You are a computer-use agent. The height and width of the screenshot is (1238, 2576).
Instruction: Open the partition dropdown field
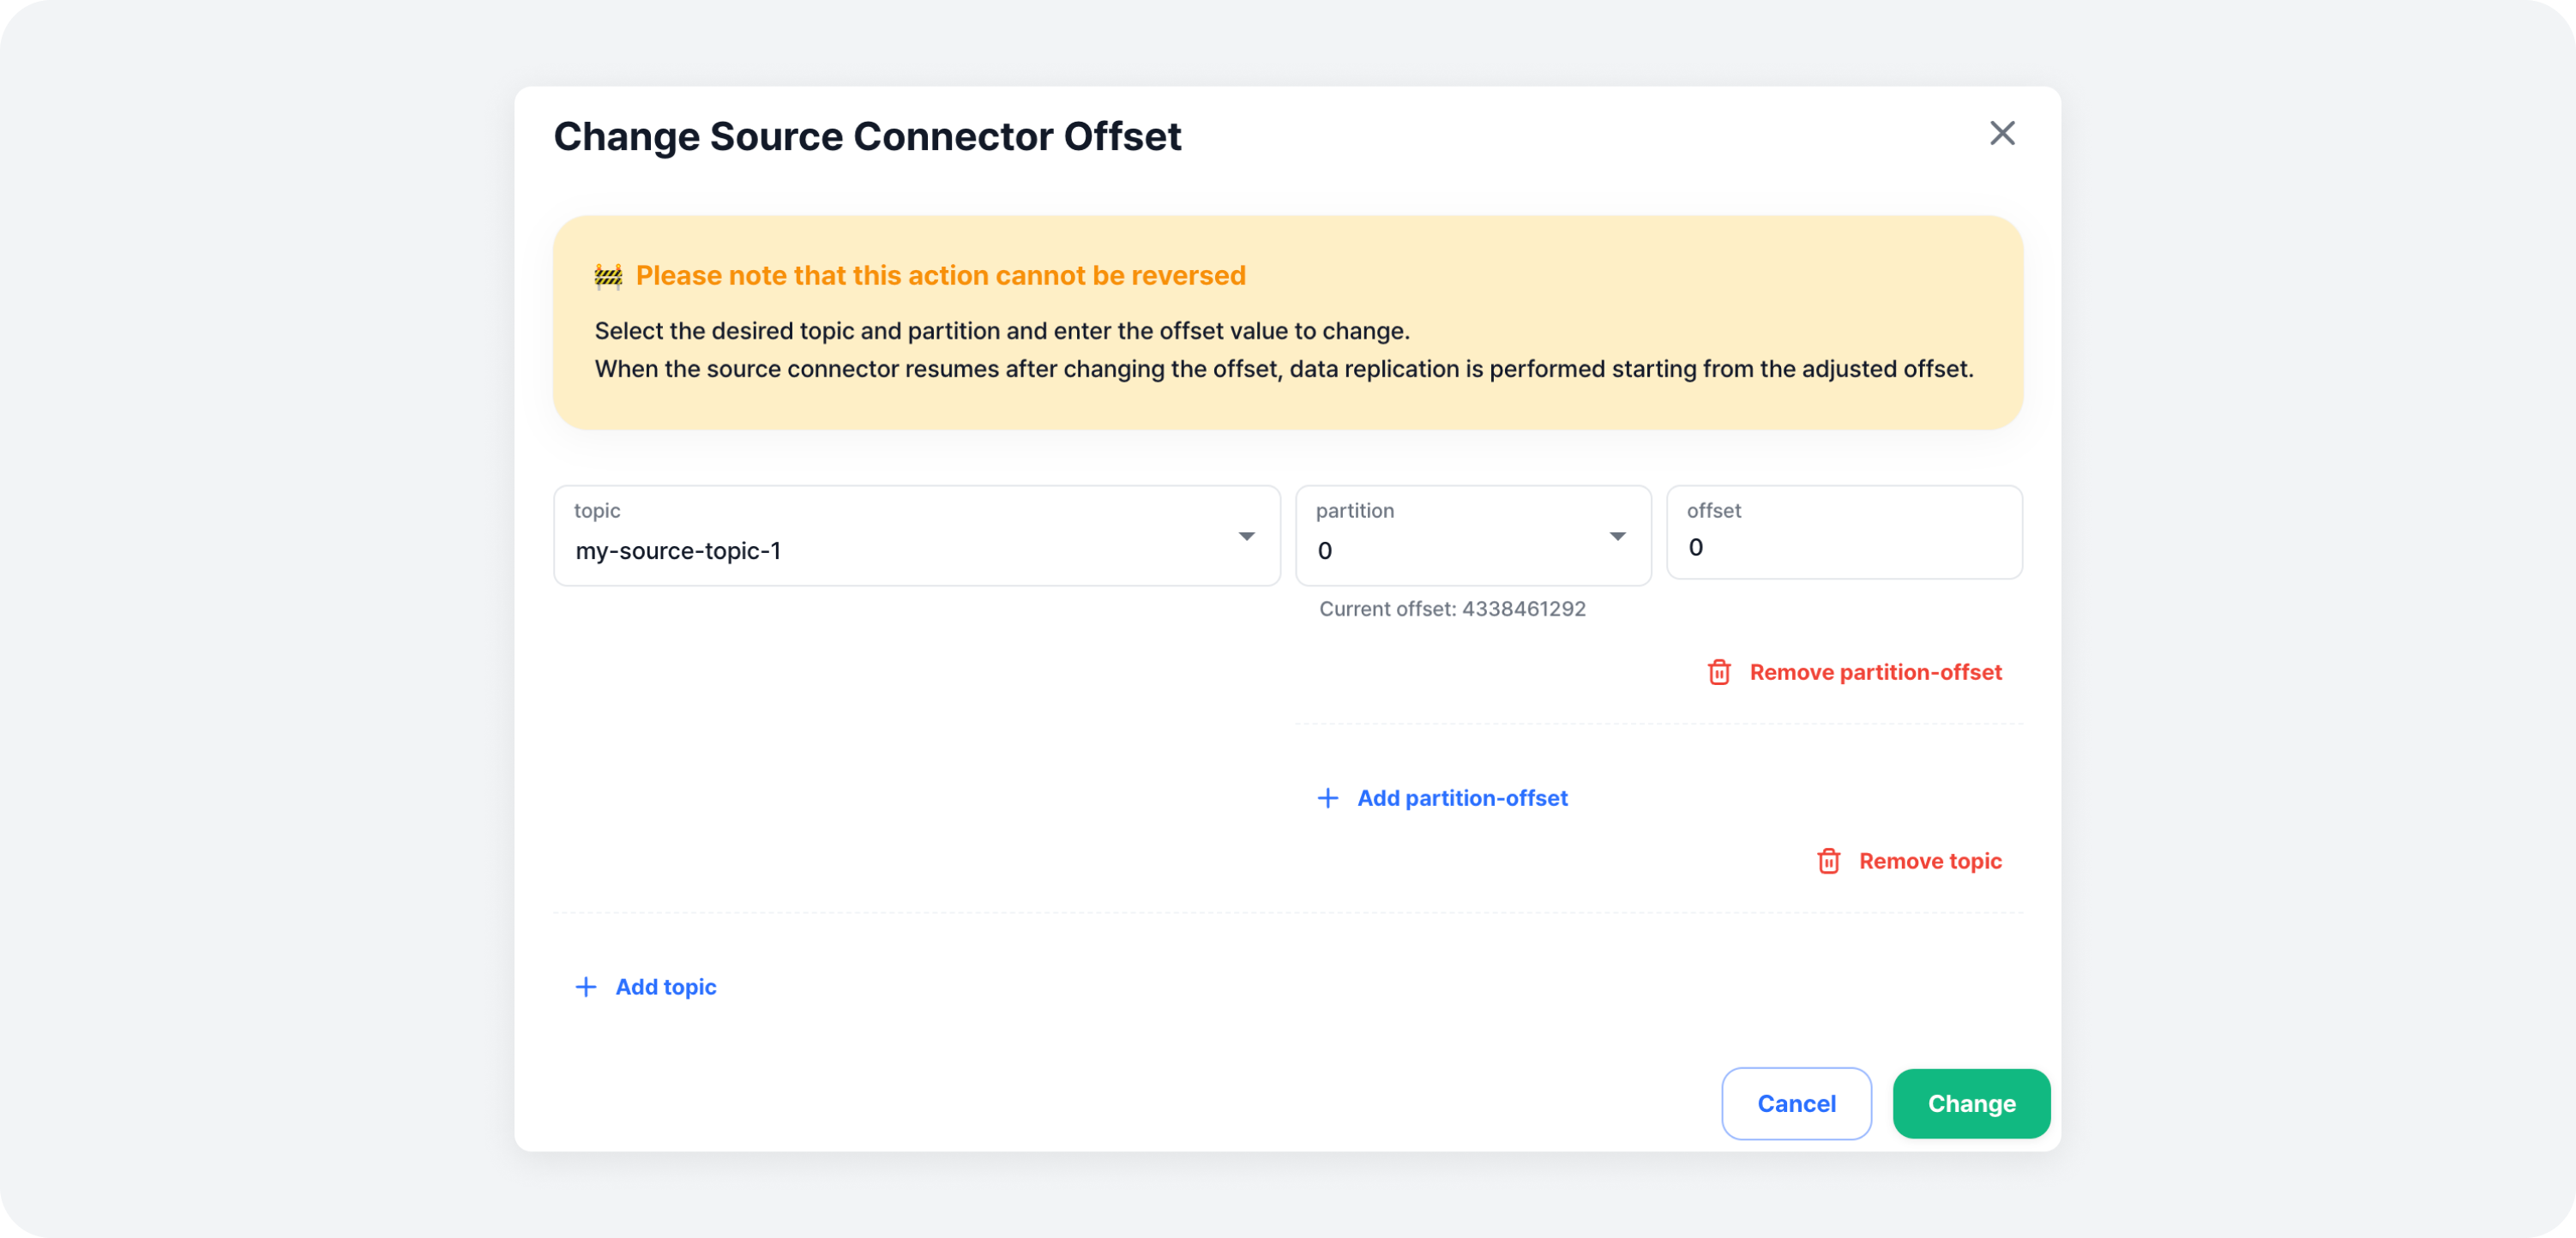(x=1450, y=537)
